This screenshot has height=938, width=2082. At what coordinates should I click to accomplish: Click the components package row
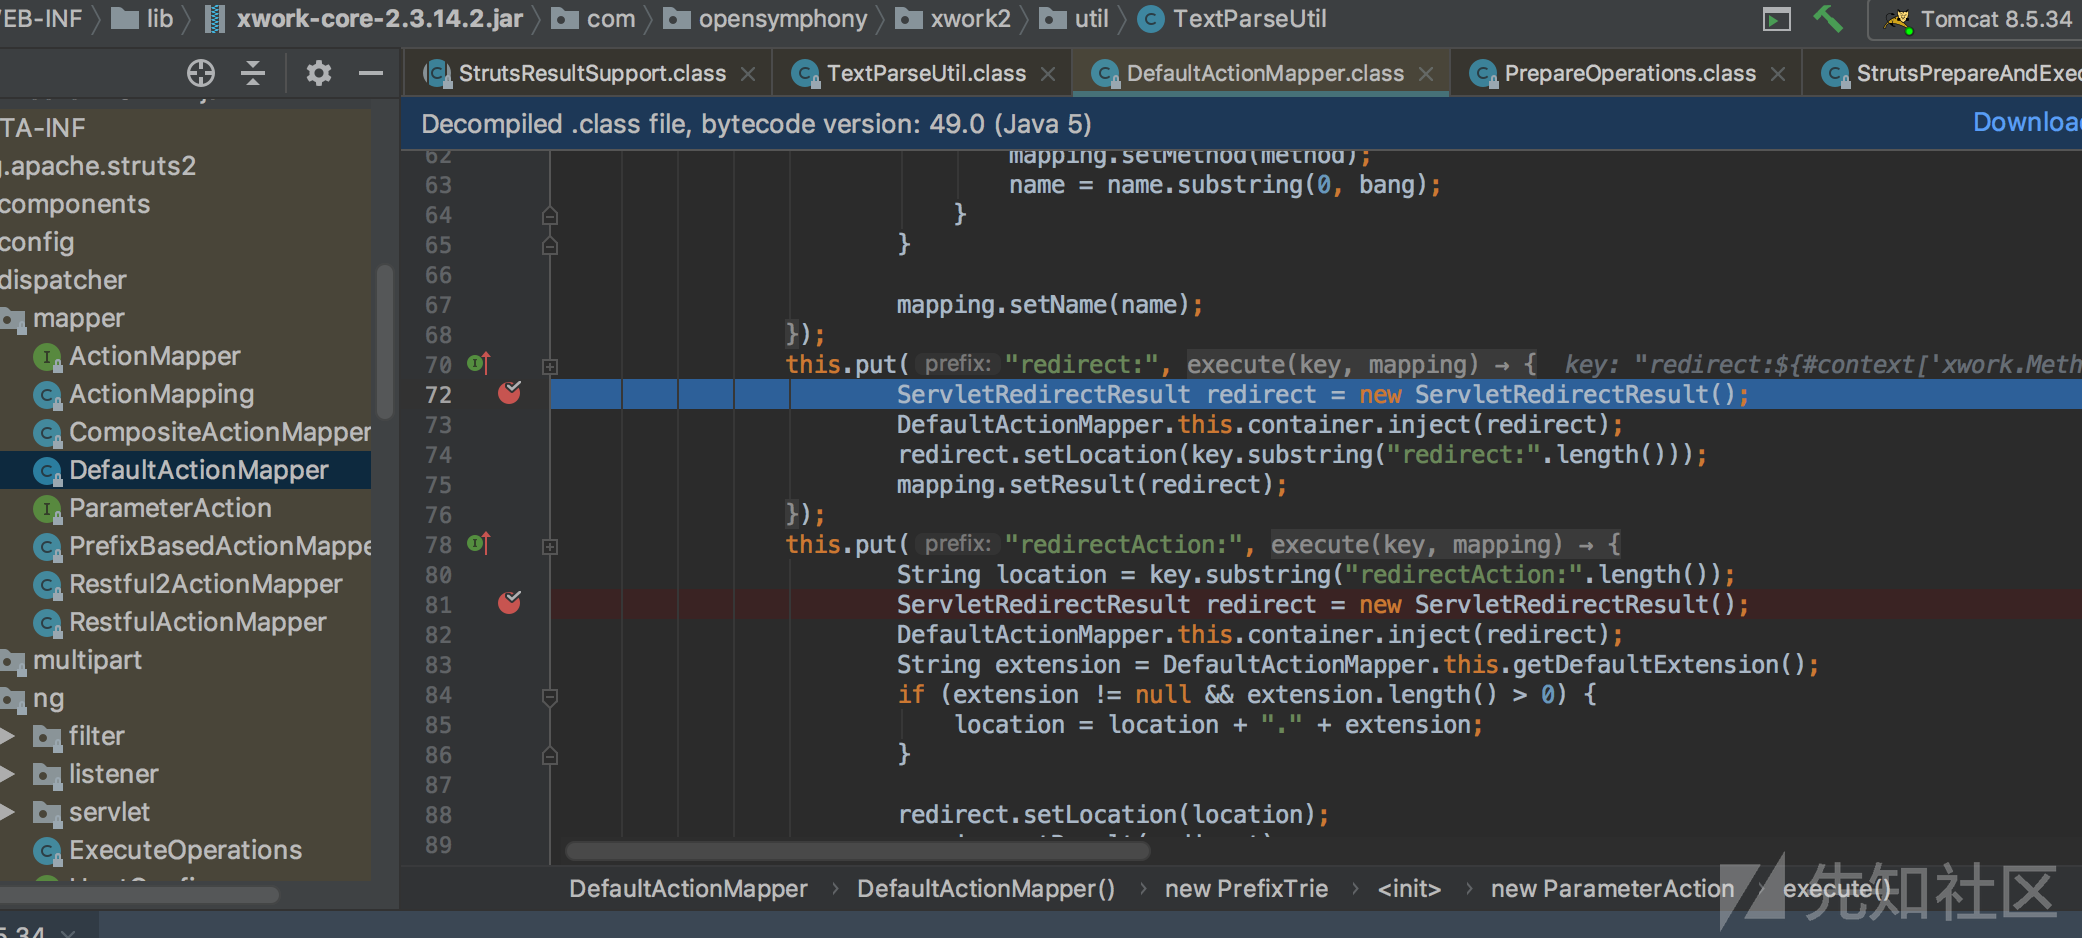click(x=75, y=204)
